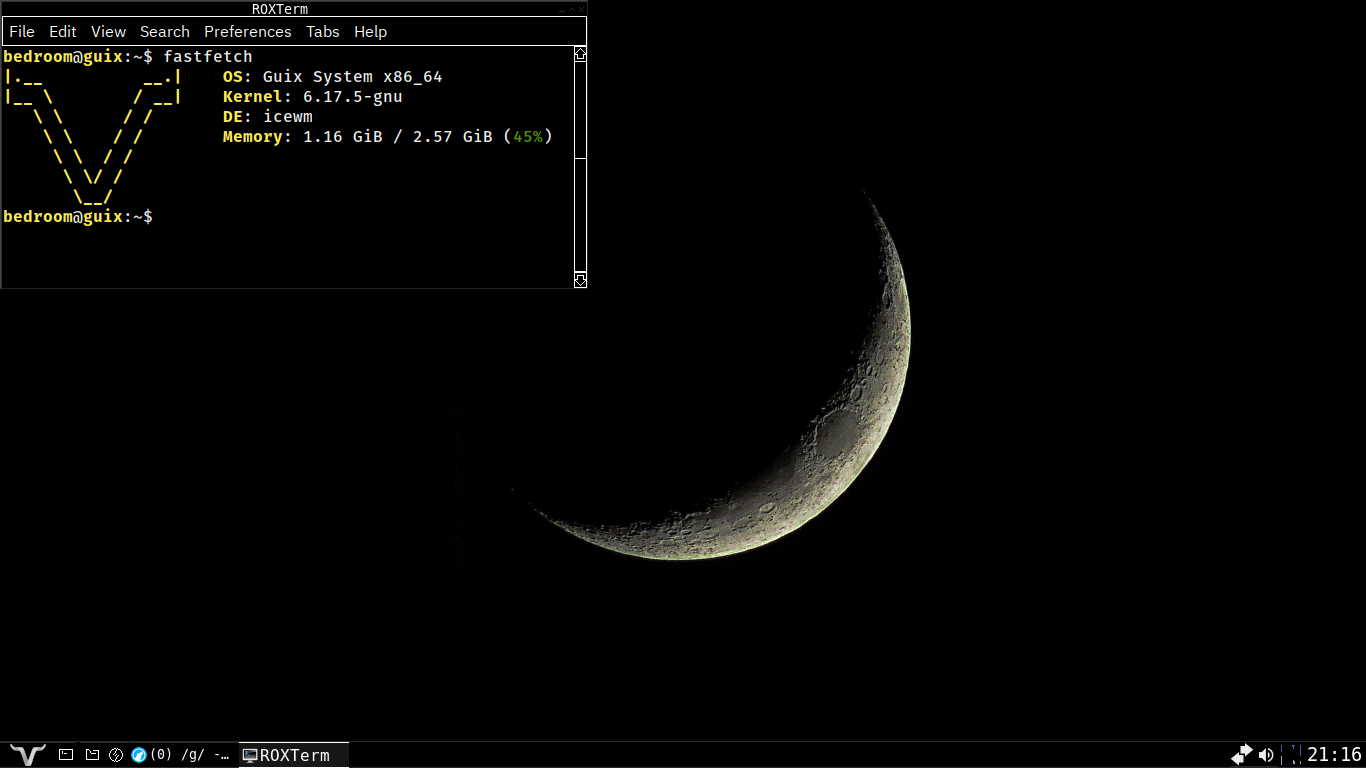Screen dimensions: 1366x768
Task: Open the File menu
Action: [x=22, y=32]
